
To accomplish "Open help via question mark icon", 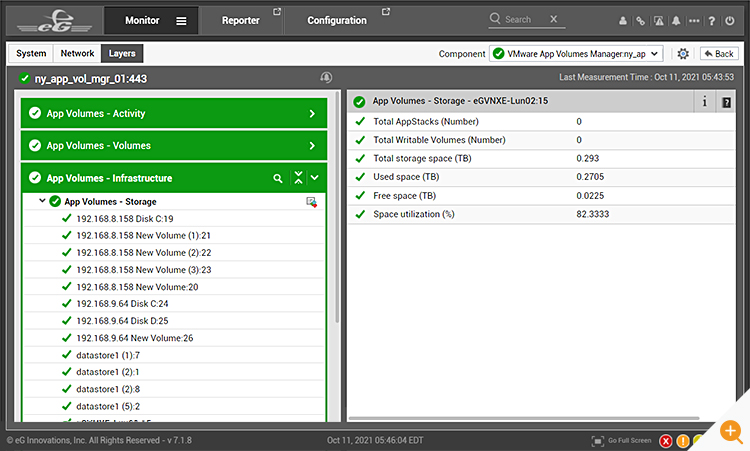I will pos(712,21).
